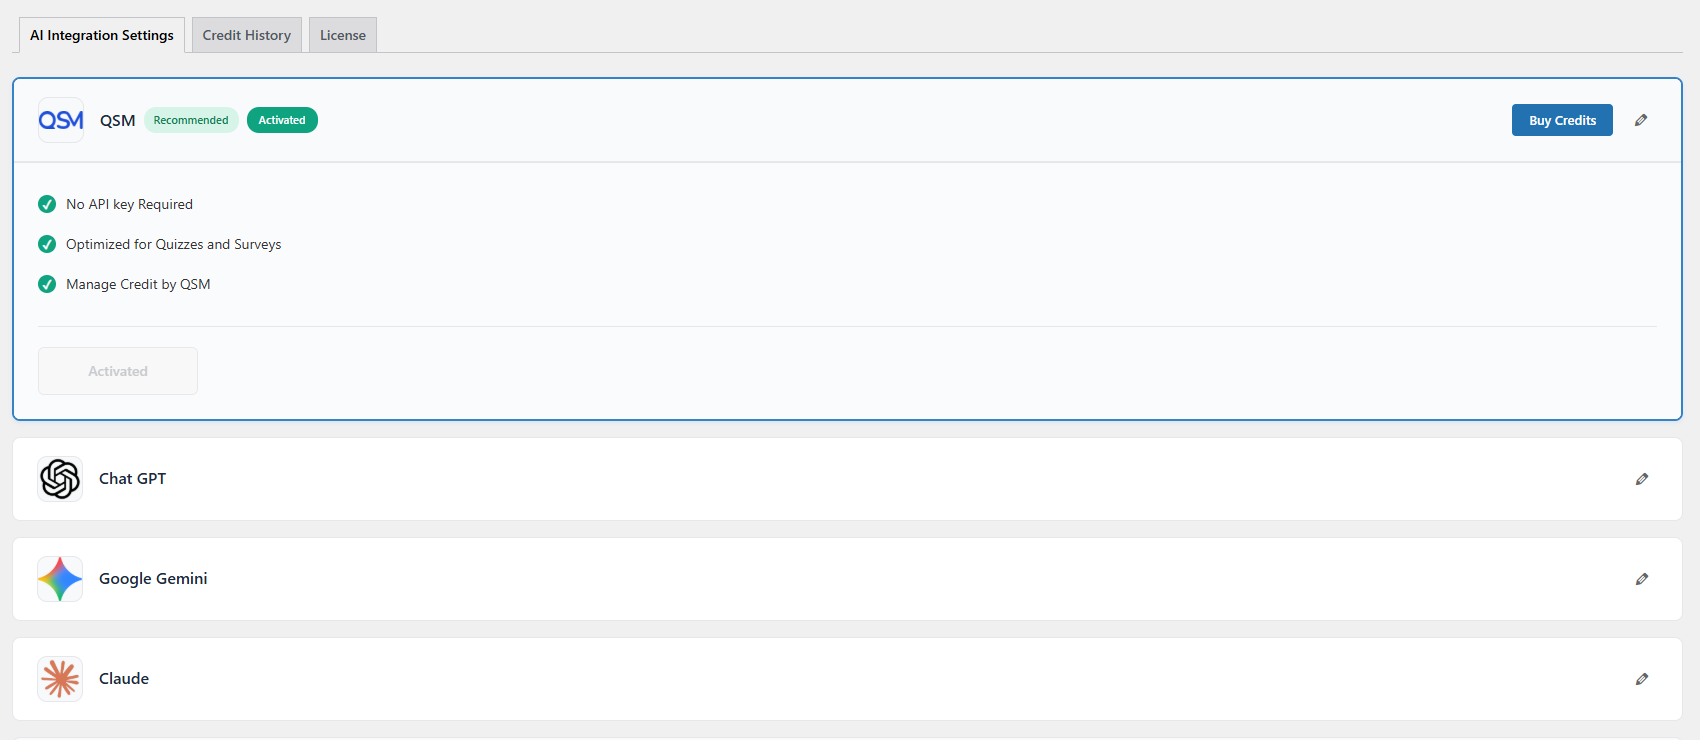Image resolution: width=1700 pixels, height=740 pixels.
Task: Click the Google Gemini star icon
Action: (60, 579)
